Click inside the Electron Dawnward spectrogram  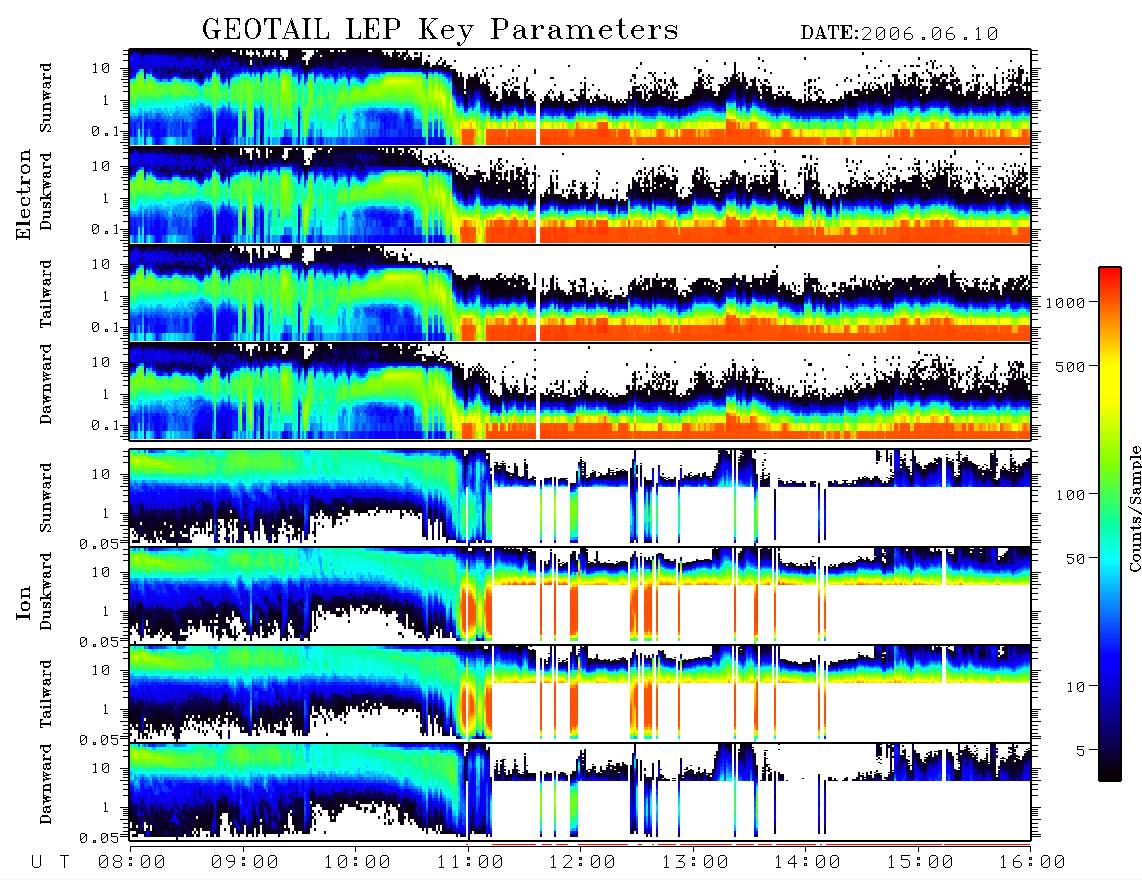click(580, 391)
